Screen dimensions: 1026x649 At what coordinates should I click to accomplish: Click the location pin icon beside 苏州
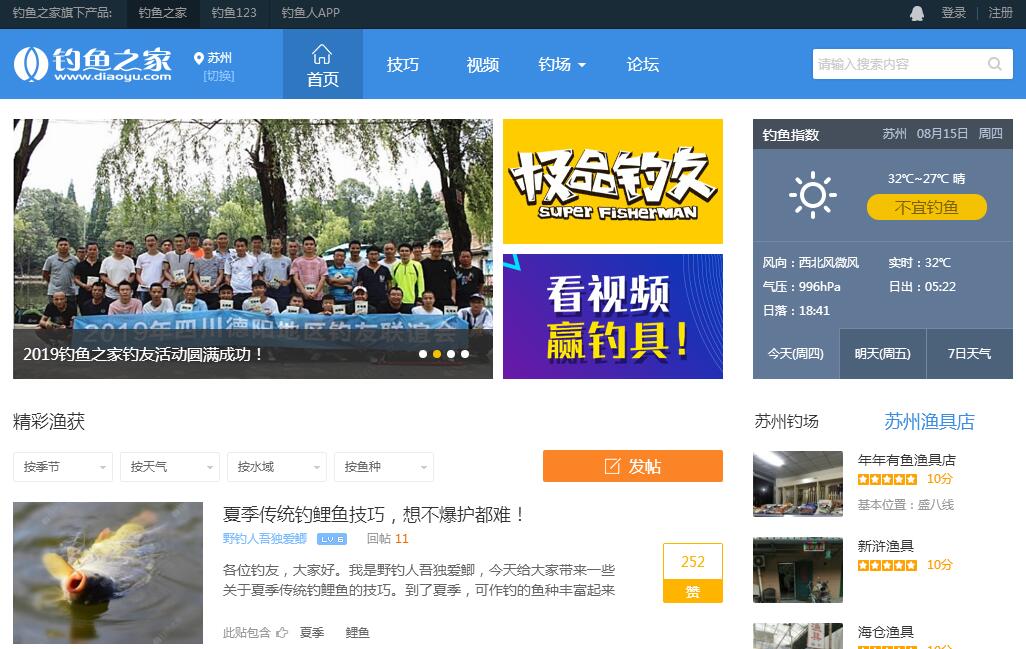pyautogui.click(x=199, y=58)
